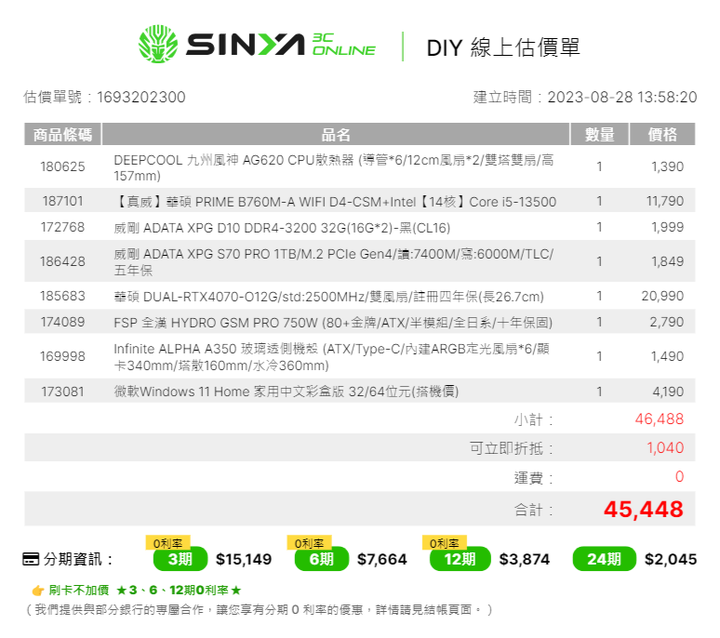Click the SINYA green lion logo icon
Image resolution: width=720 pixels, height=638 pixels.
158,44
